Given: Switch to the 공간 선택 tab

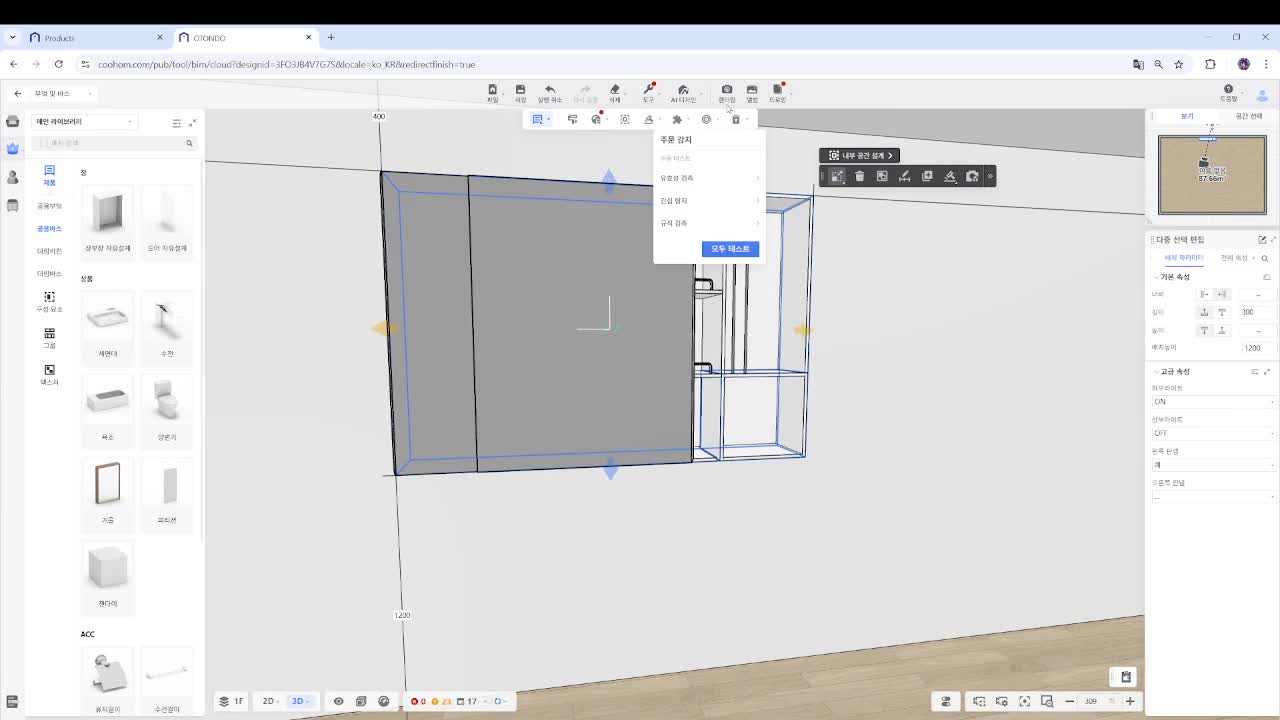Looking at the screenshot, I should [x=1248, y=116].
